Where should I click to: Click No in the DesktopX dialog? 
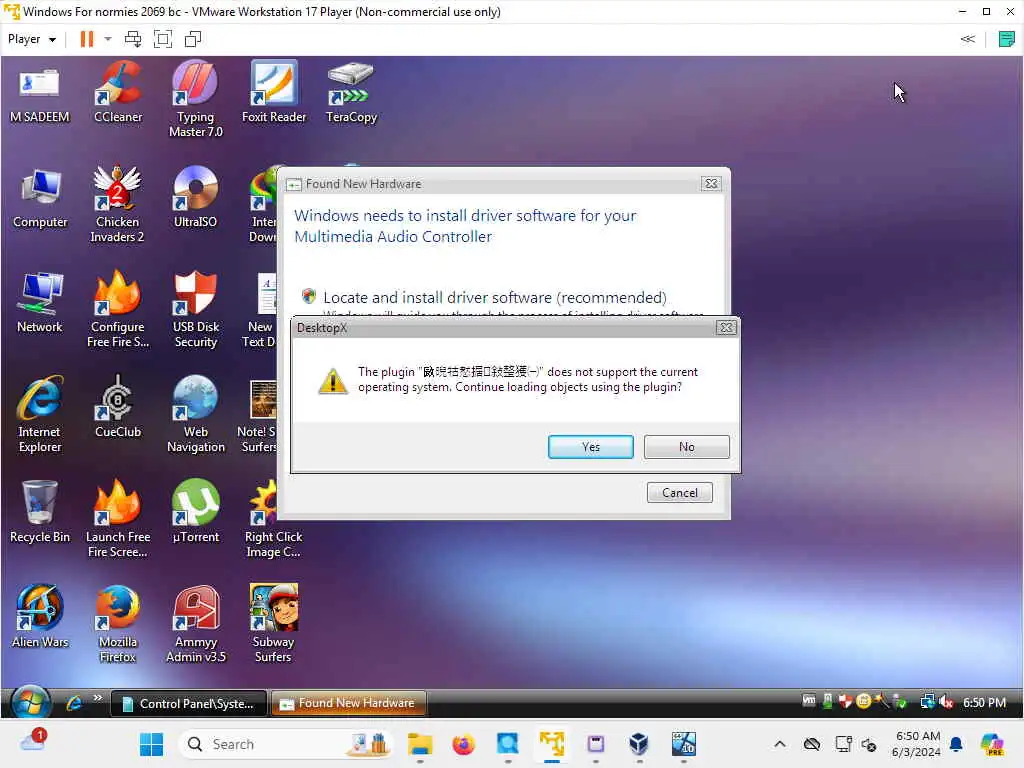[686, 447]
